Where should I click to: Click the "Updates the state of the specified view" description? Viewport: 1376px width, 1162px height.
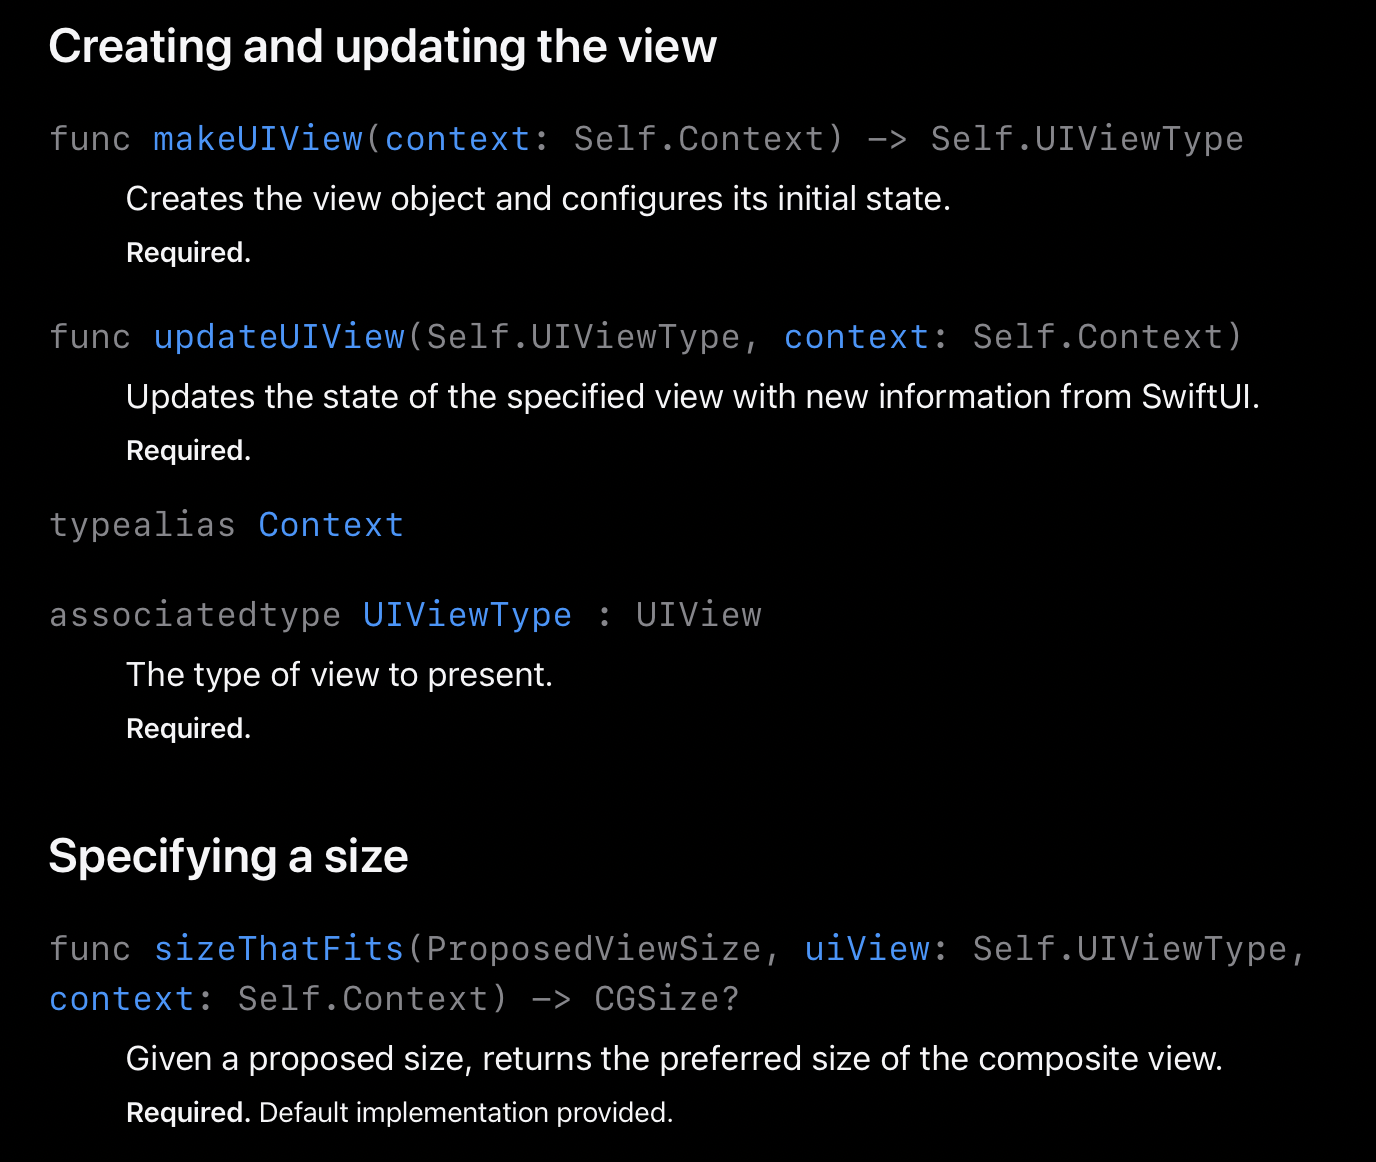coord(692,396)
